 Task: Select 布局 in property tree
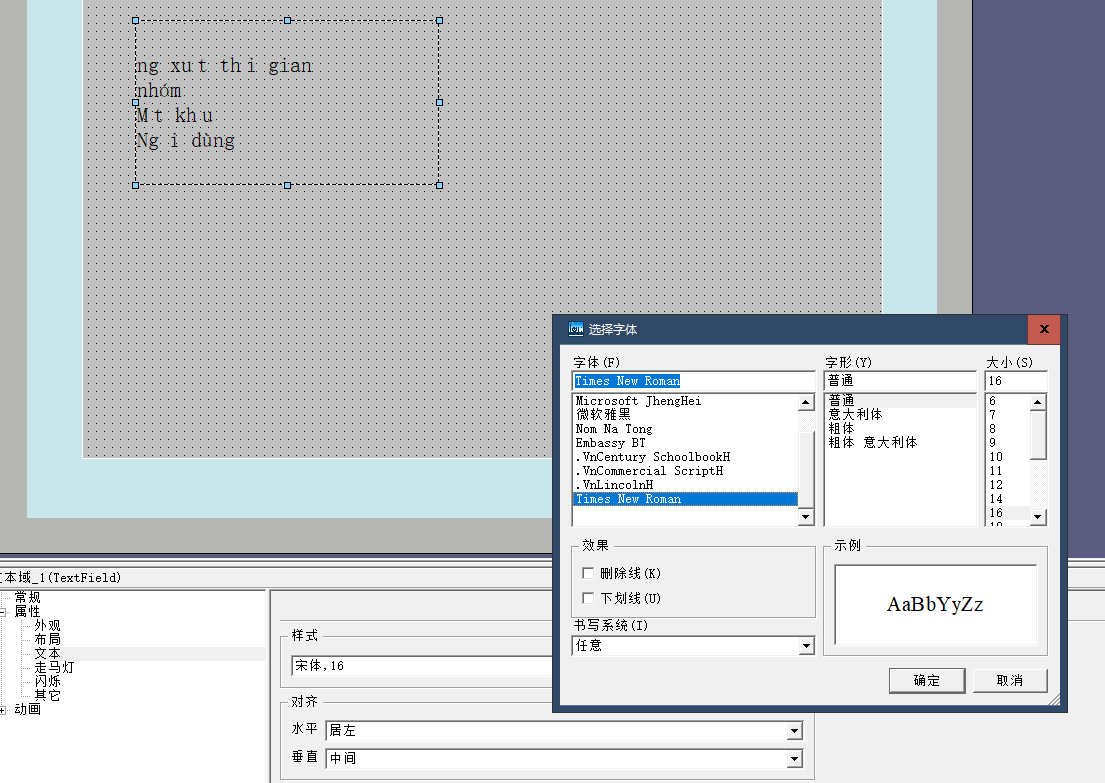coord(47,639)
